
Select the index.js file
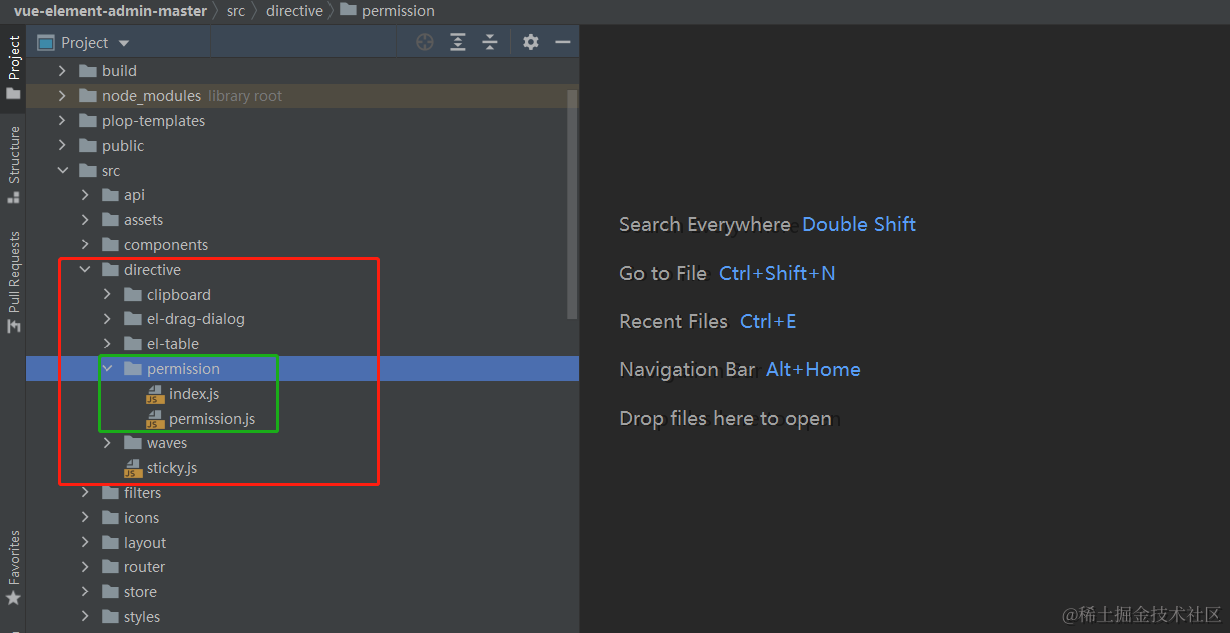[194, 394]
